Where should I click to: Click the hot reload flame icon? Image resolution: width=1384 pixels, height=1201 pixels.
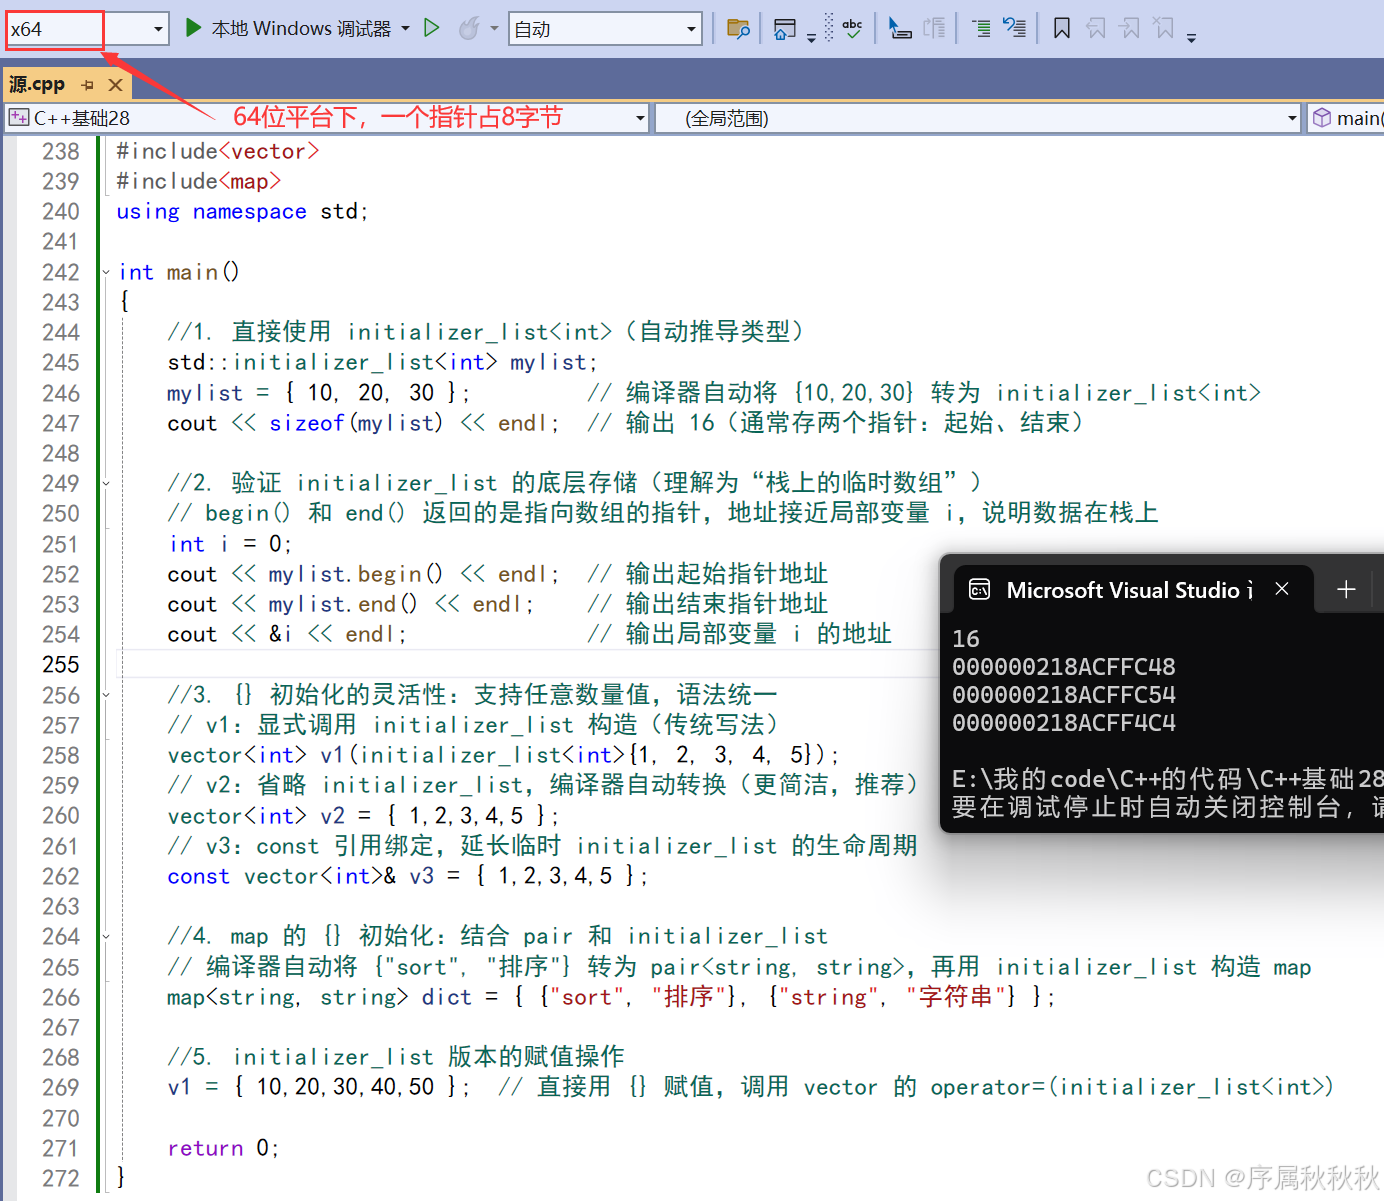tap(468, 28)
